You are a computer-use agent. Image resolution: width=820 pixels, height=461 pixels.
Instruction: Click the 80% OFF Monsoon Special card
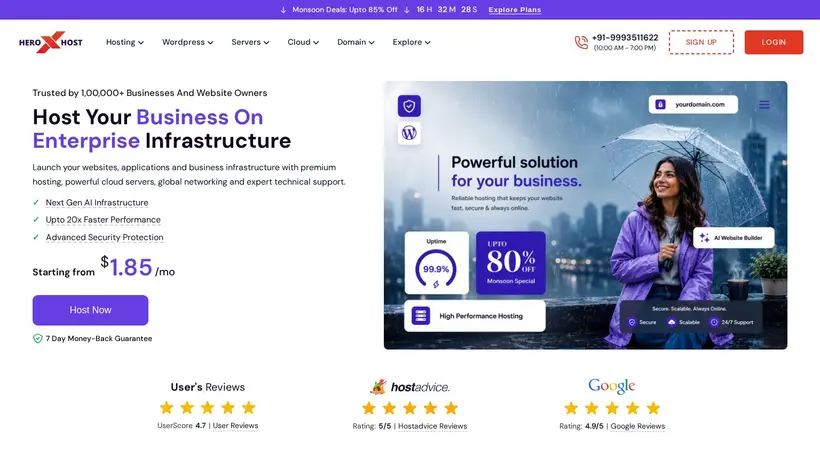click(511, 263)
